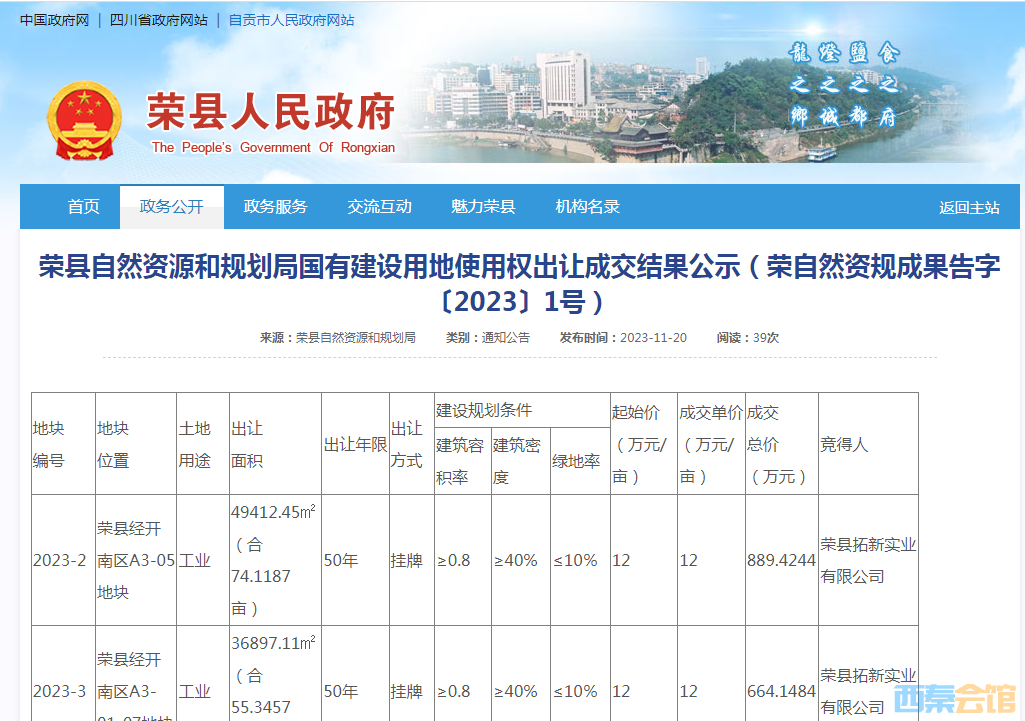Open the 四川省政府网站 link
Screen dimensions: 1025x721
[158, 20]
